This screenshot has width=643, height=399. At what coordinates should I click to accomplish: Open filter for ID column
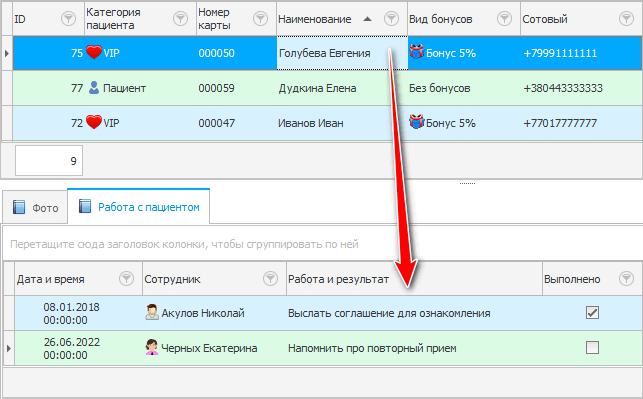[68, 18]
